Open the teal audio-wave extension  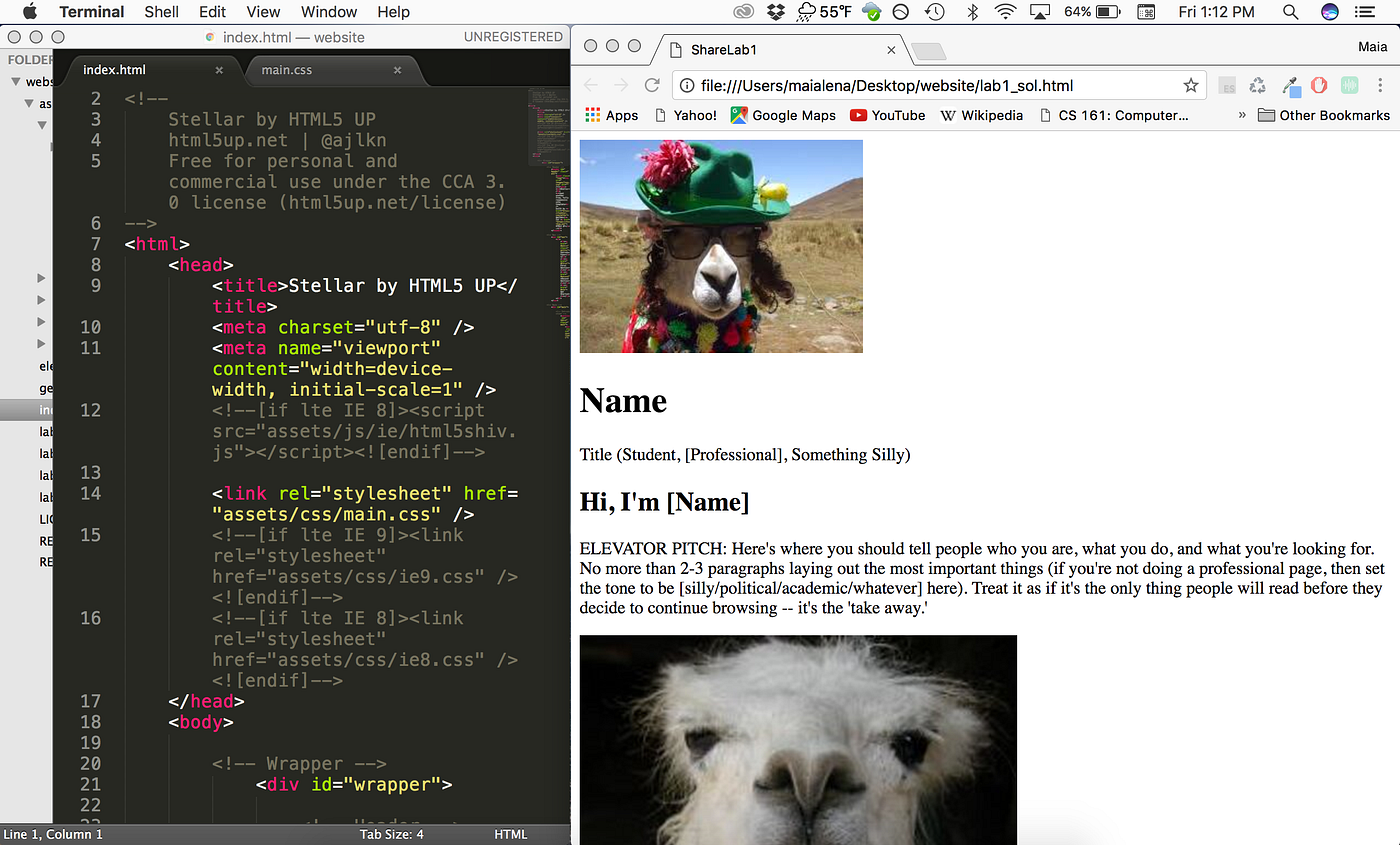point(1350,85)
